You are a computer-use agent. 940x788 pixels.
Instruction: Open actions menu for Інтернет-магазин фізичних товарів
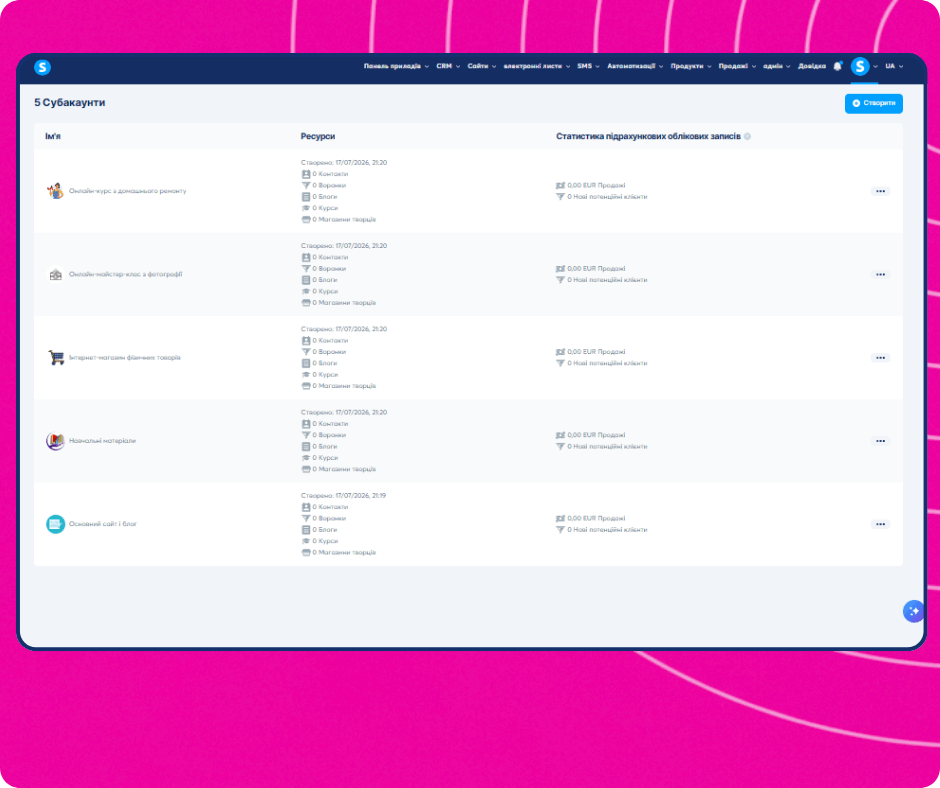click(x=880, y=358)
